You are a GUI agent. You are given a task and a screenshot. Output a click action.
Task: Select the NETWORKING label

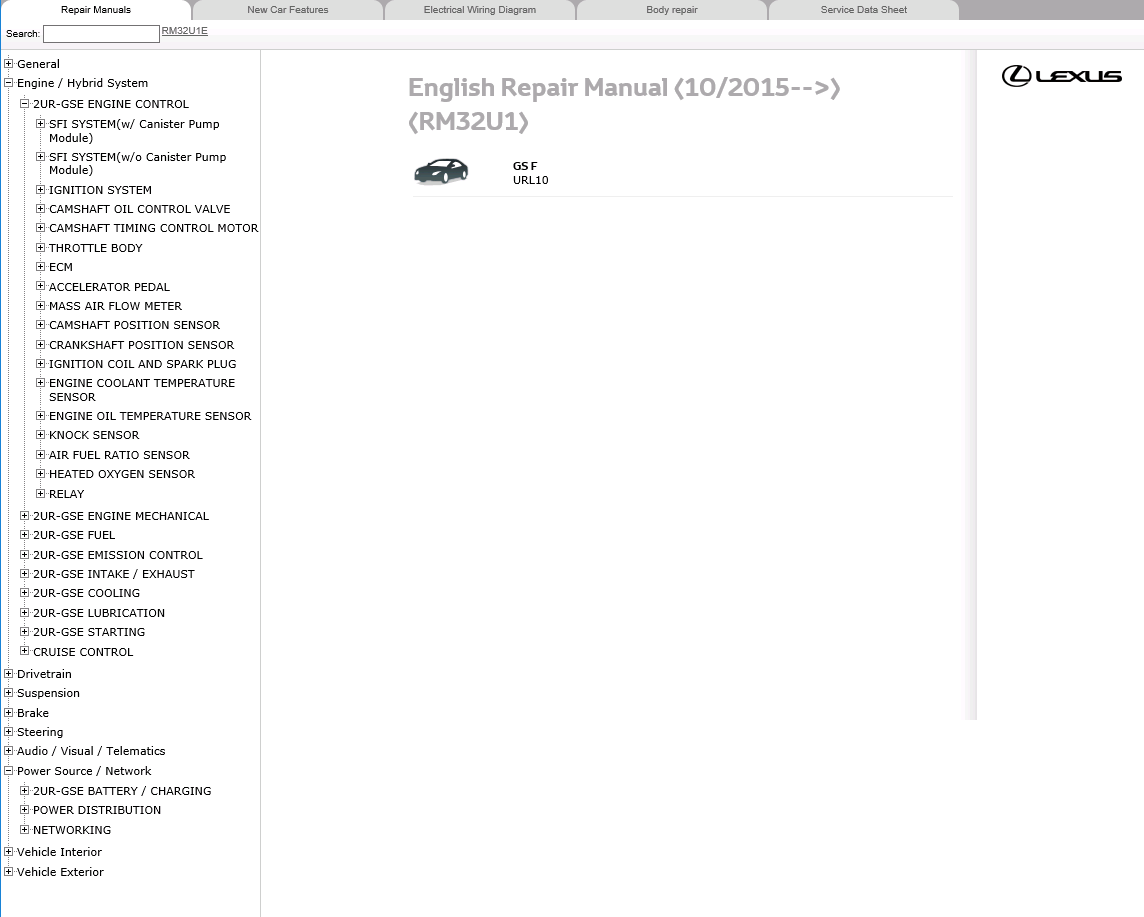[x=72, y=830]
